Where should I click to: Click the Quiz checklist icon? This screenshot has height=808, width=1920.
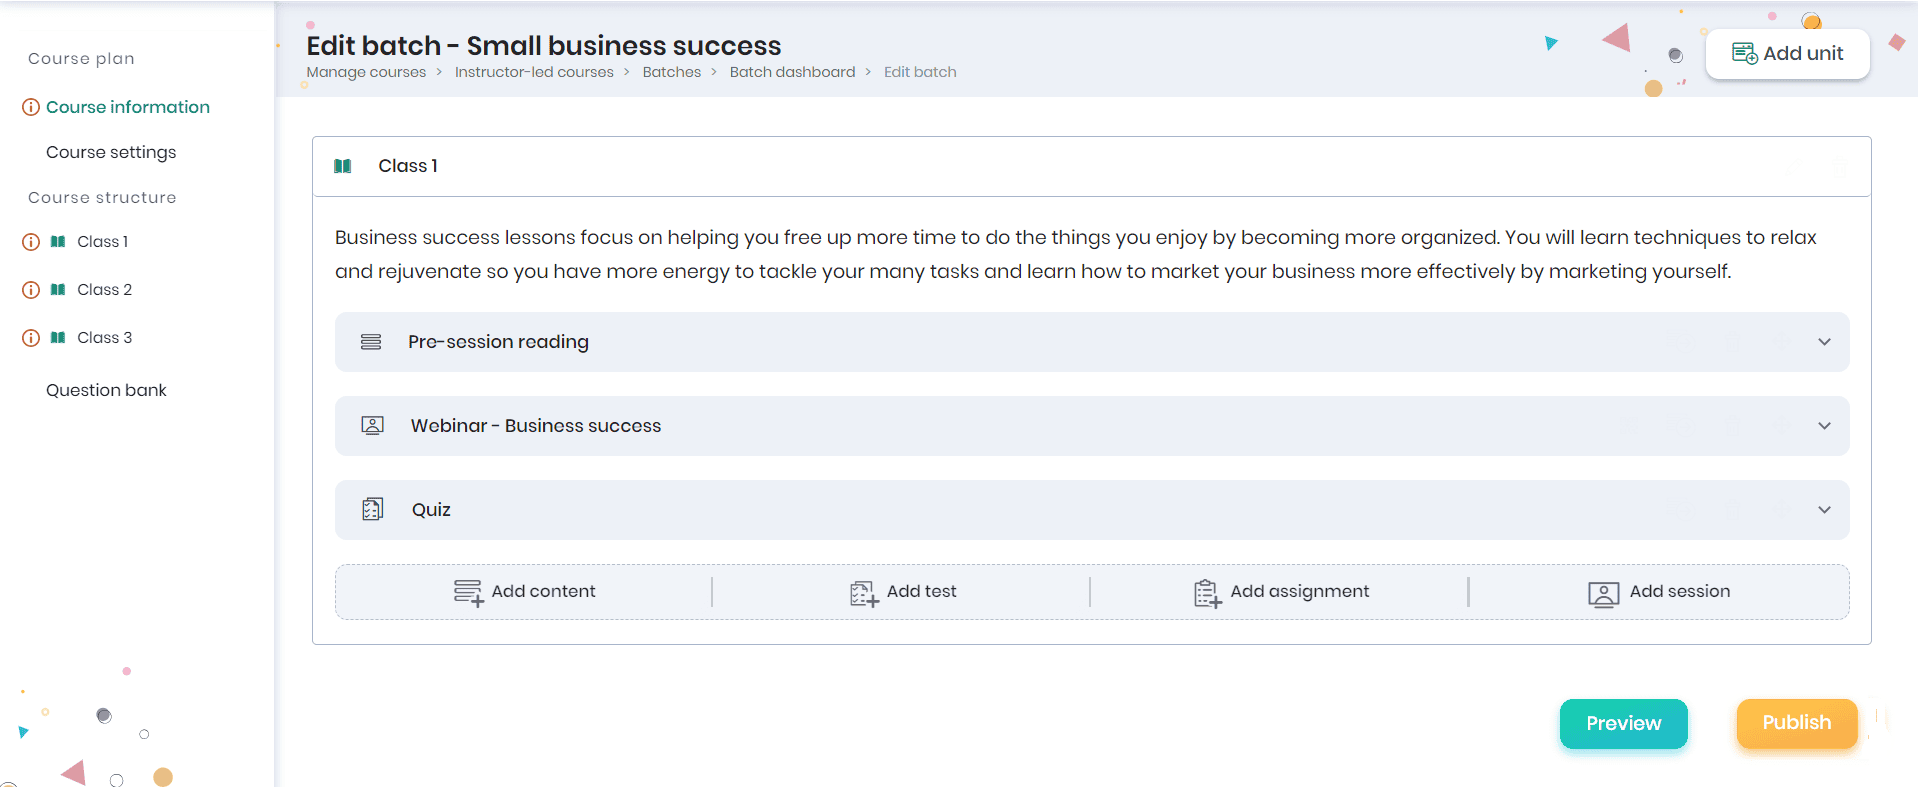pyautogui.click(x=372, y=510)
